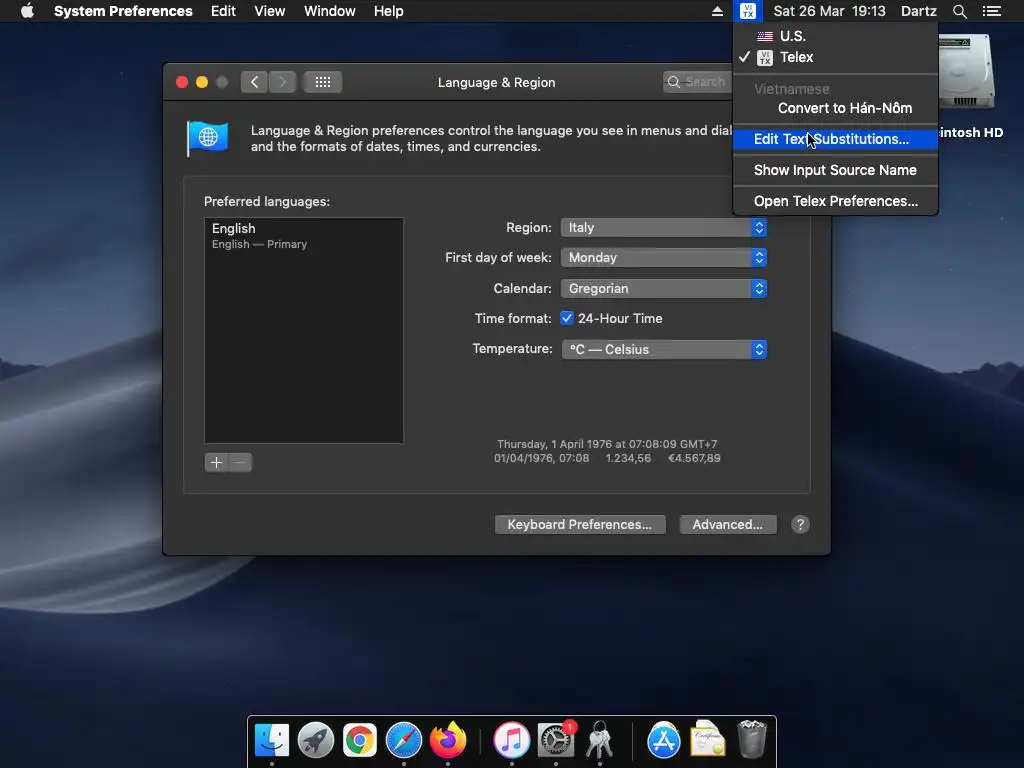Image resolution: width=1024 pixels, height=768 pixels.
Task: Choose Open Telex Preferences menu item
Action: click(835, 201)
